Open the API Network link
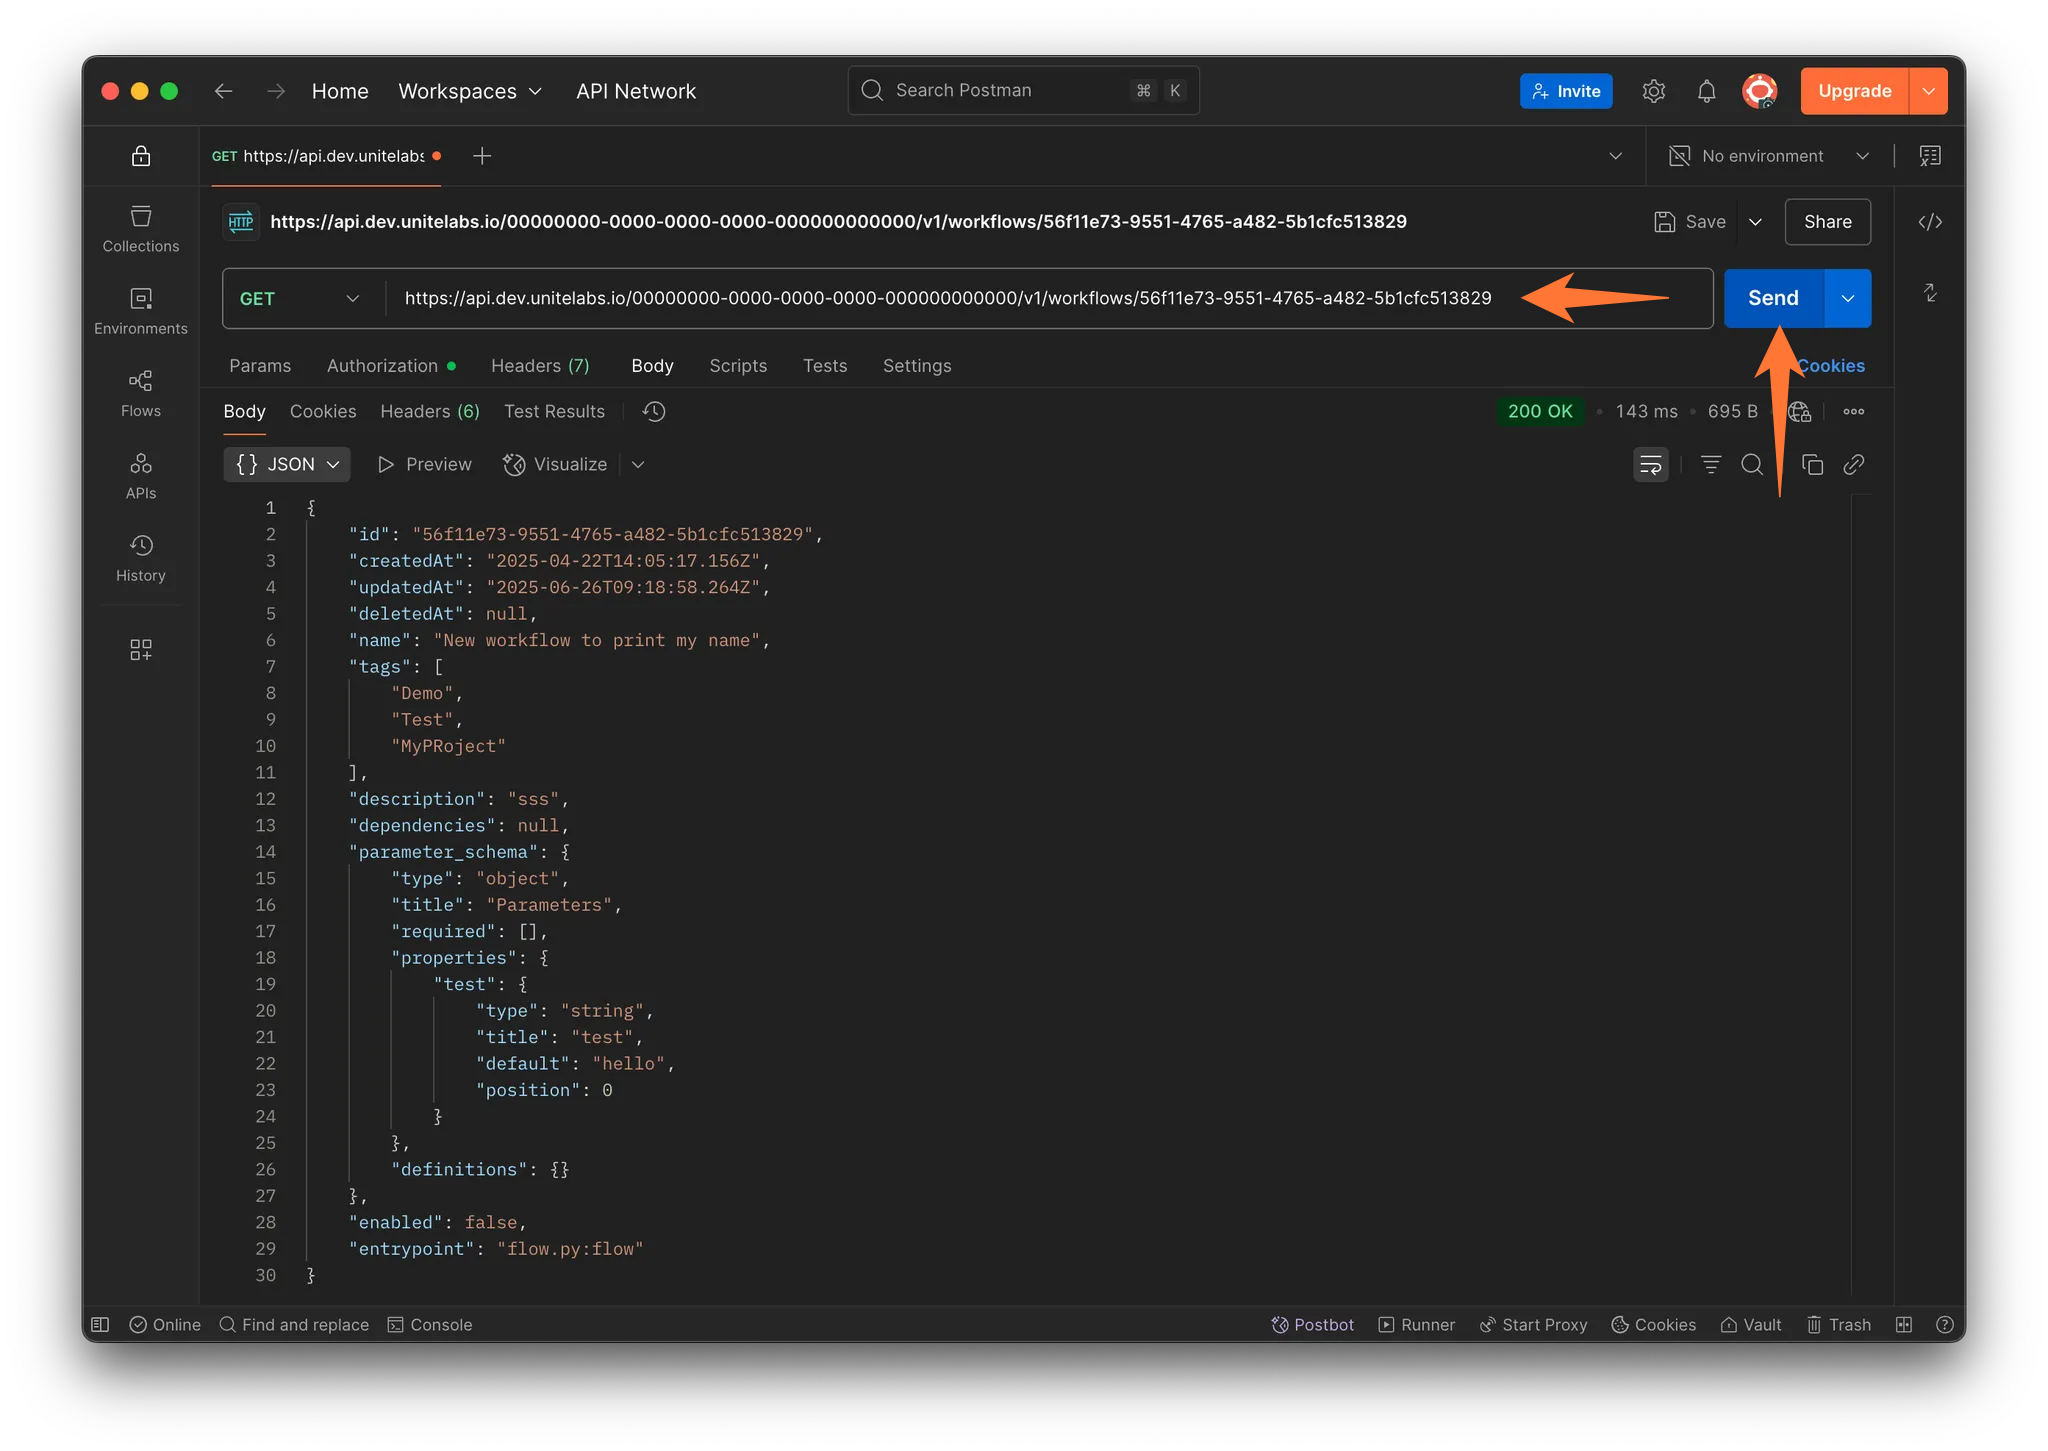The height and width of the screenshot is (1451, 2048). pyautogui.click(x=636, y=91)
